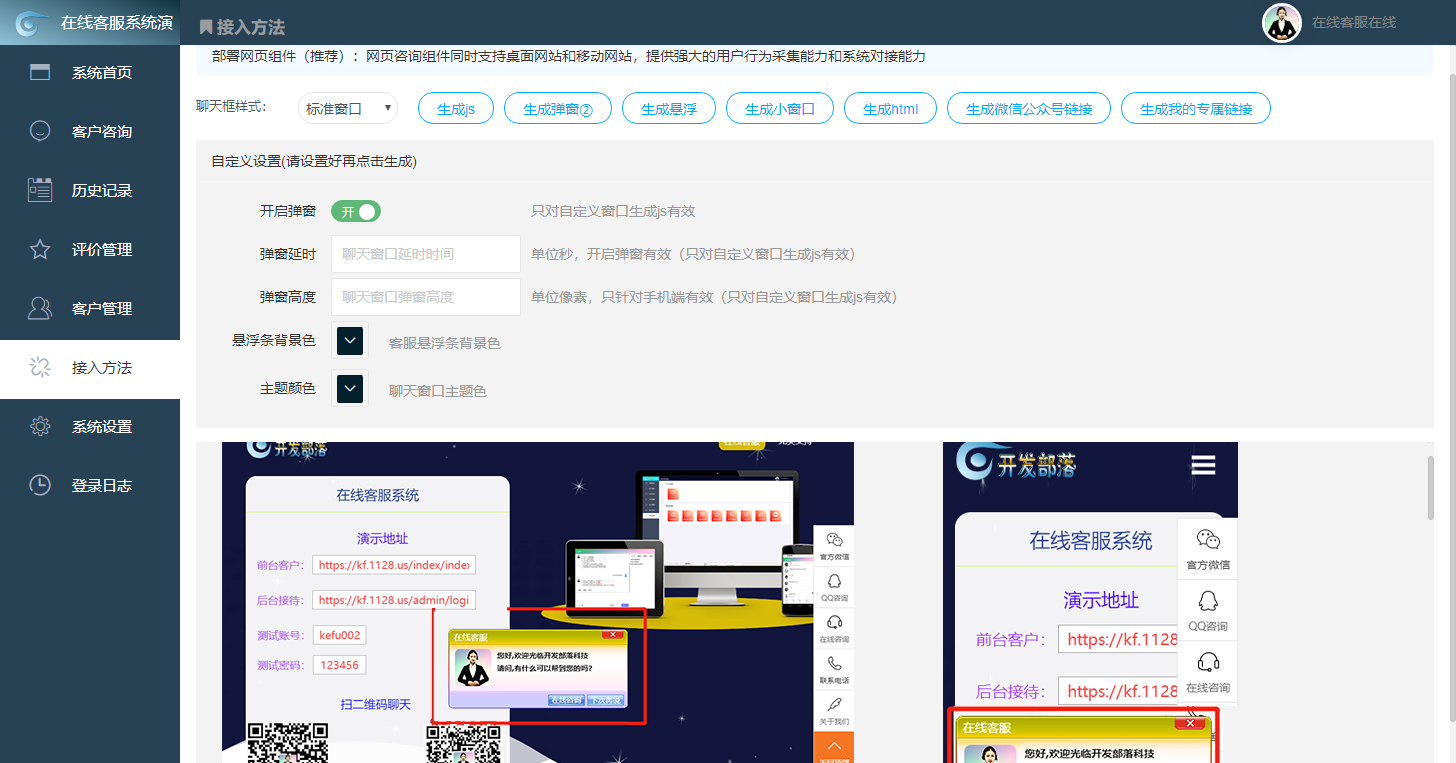
Task: Click the 聊天窗口主题色 description text
Action: click(x=438, y=391)
